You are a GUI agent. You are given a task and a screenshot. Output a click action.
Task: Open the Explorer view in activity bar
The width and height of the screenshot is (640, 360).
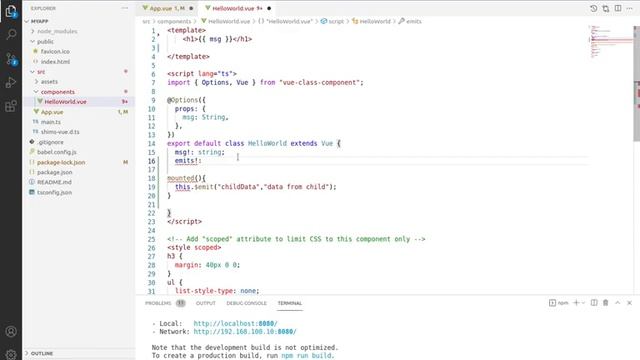pyautogui.click(x=11, y=11)
